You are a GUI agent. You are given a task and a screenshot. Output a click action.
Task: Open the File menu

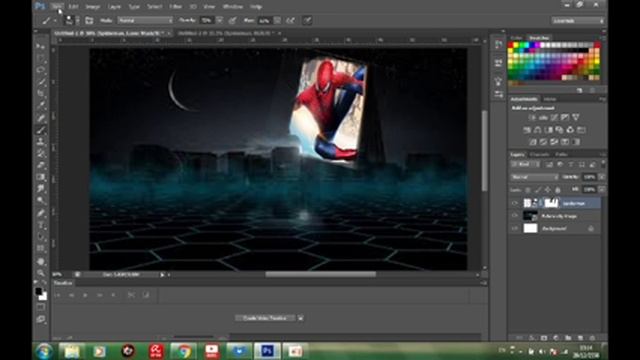[x=57, y=7]
